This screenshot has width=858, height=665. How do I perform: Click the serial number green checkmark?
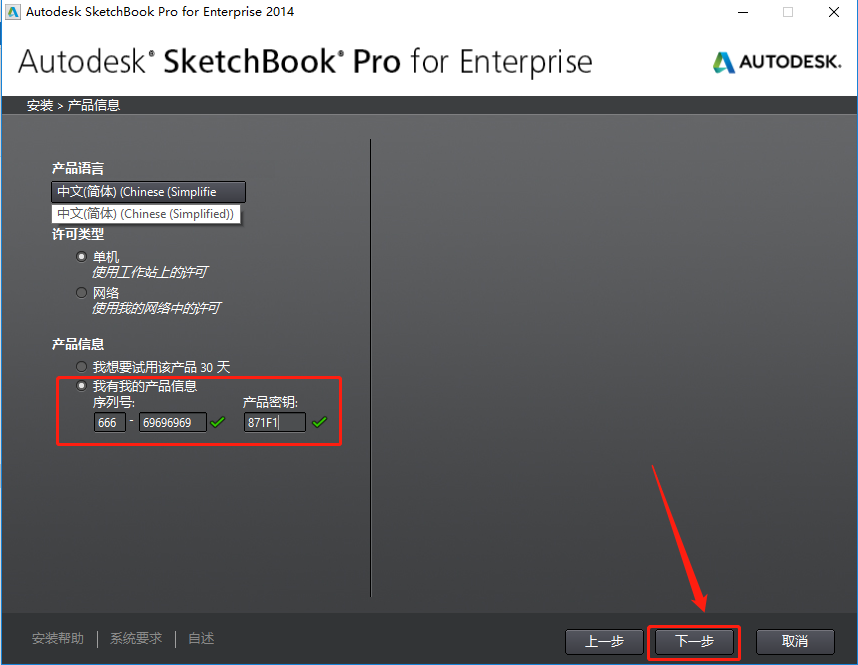(218, 422)
